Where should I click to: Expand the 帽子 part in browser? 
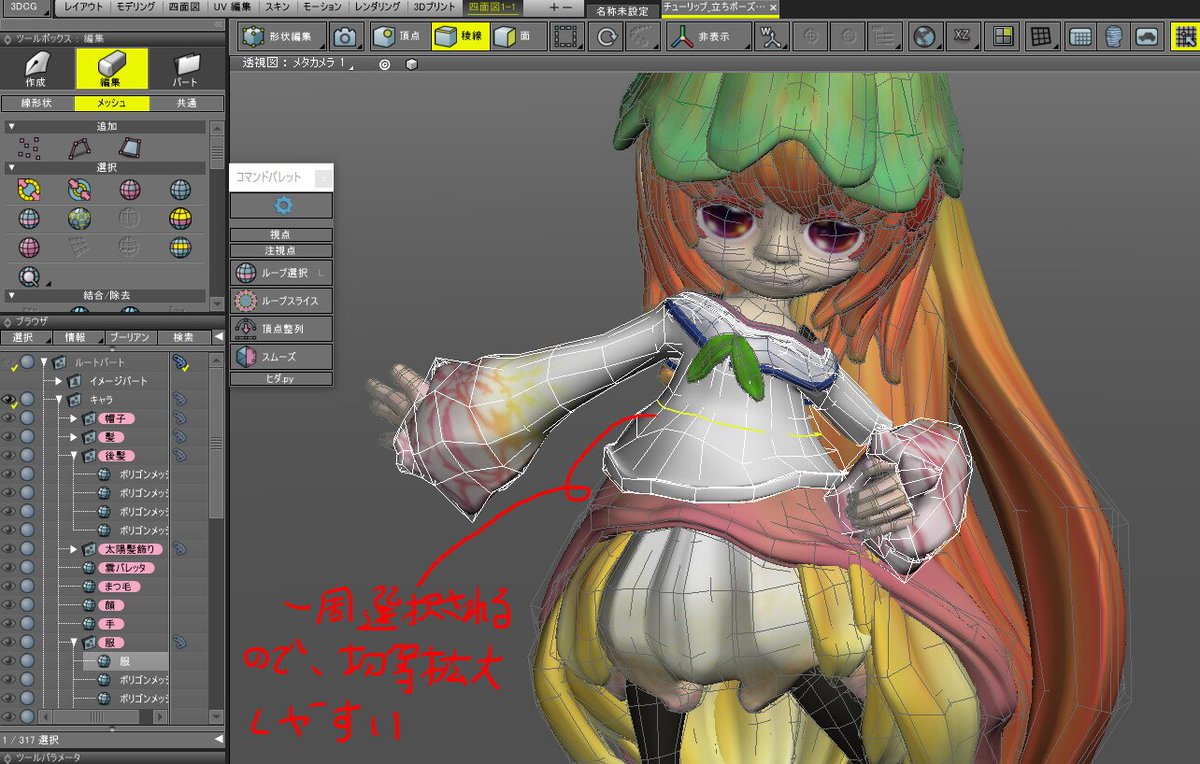(74, 418)
